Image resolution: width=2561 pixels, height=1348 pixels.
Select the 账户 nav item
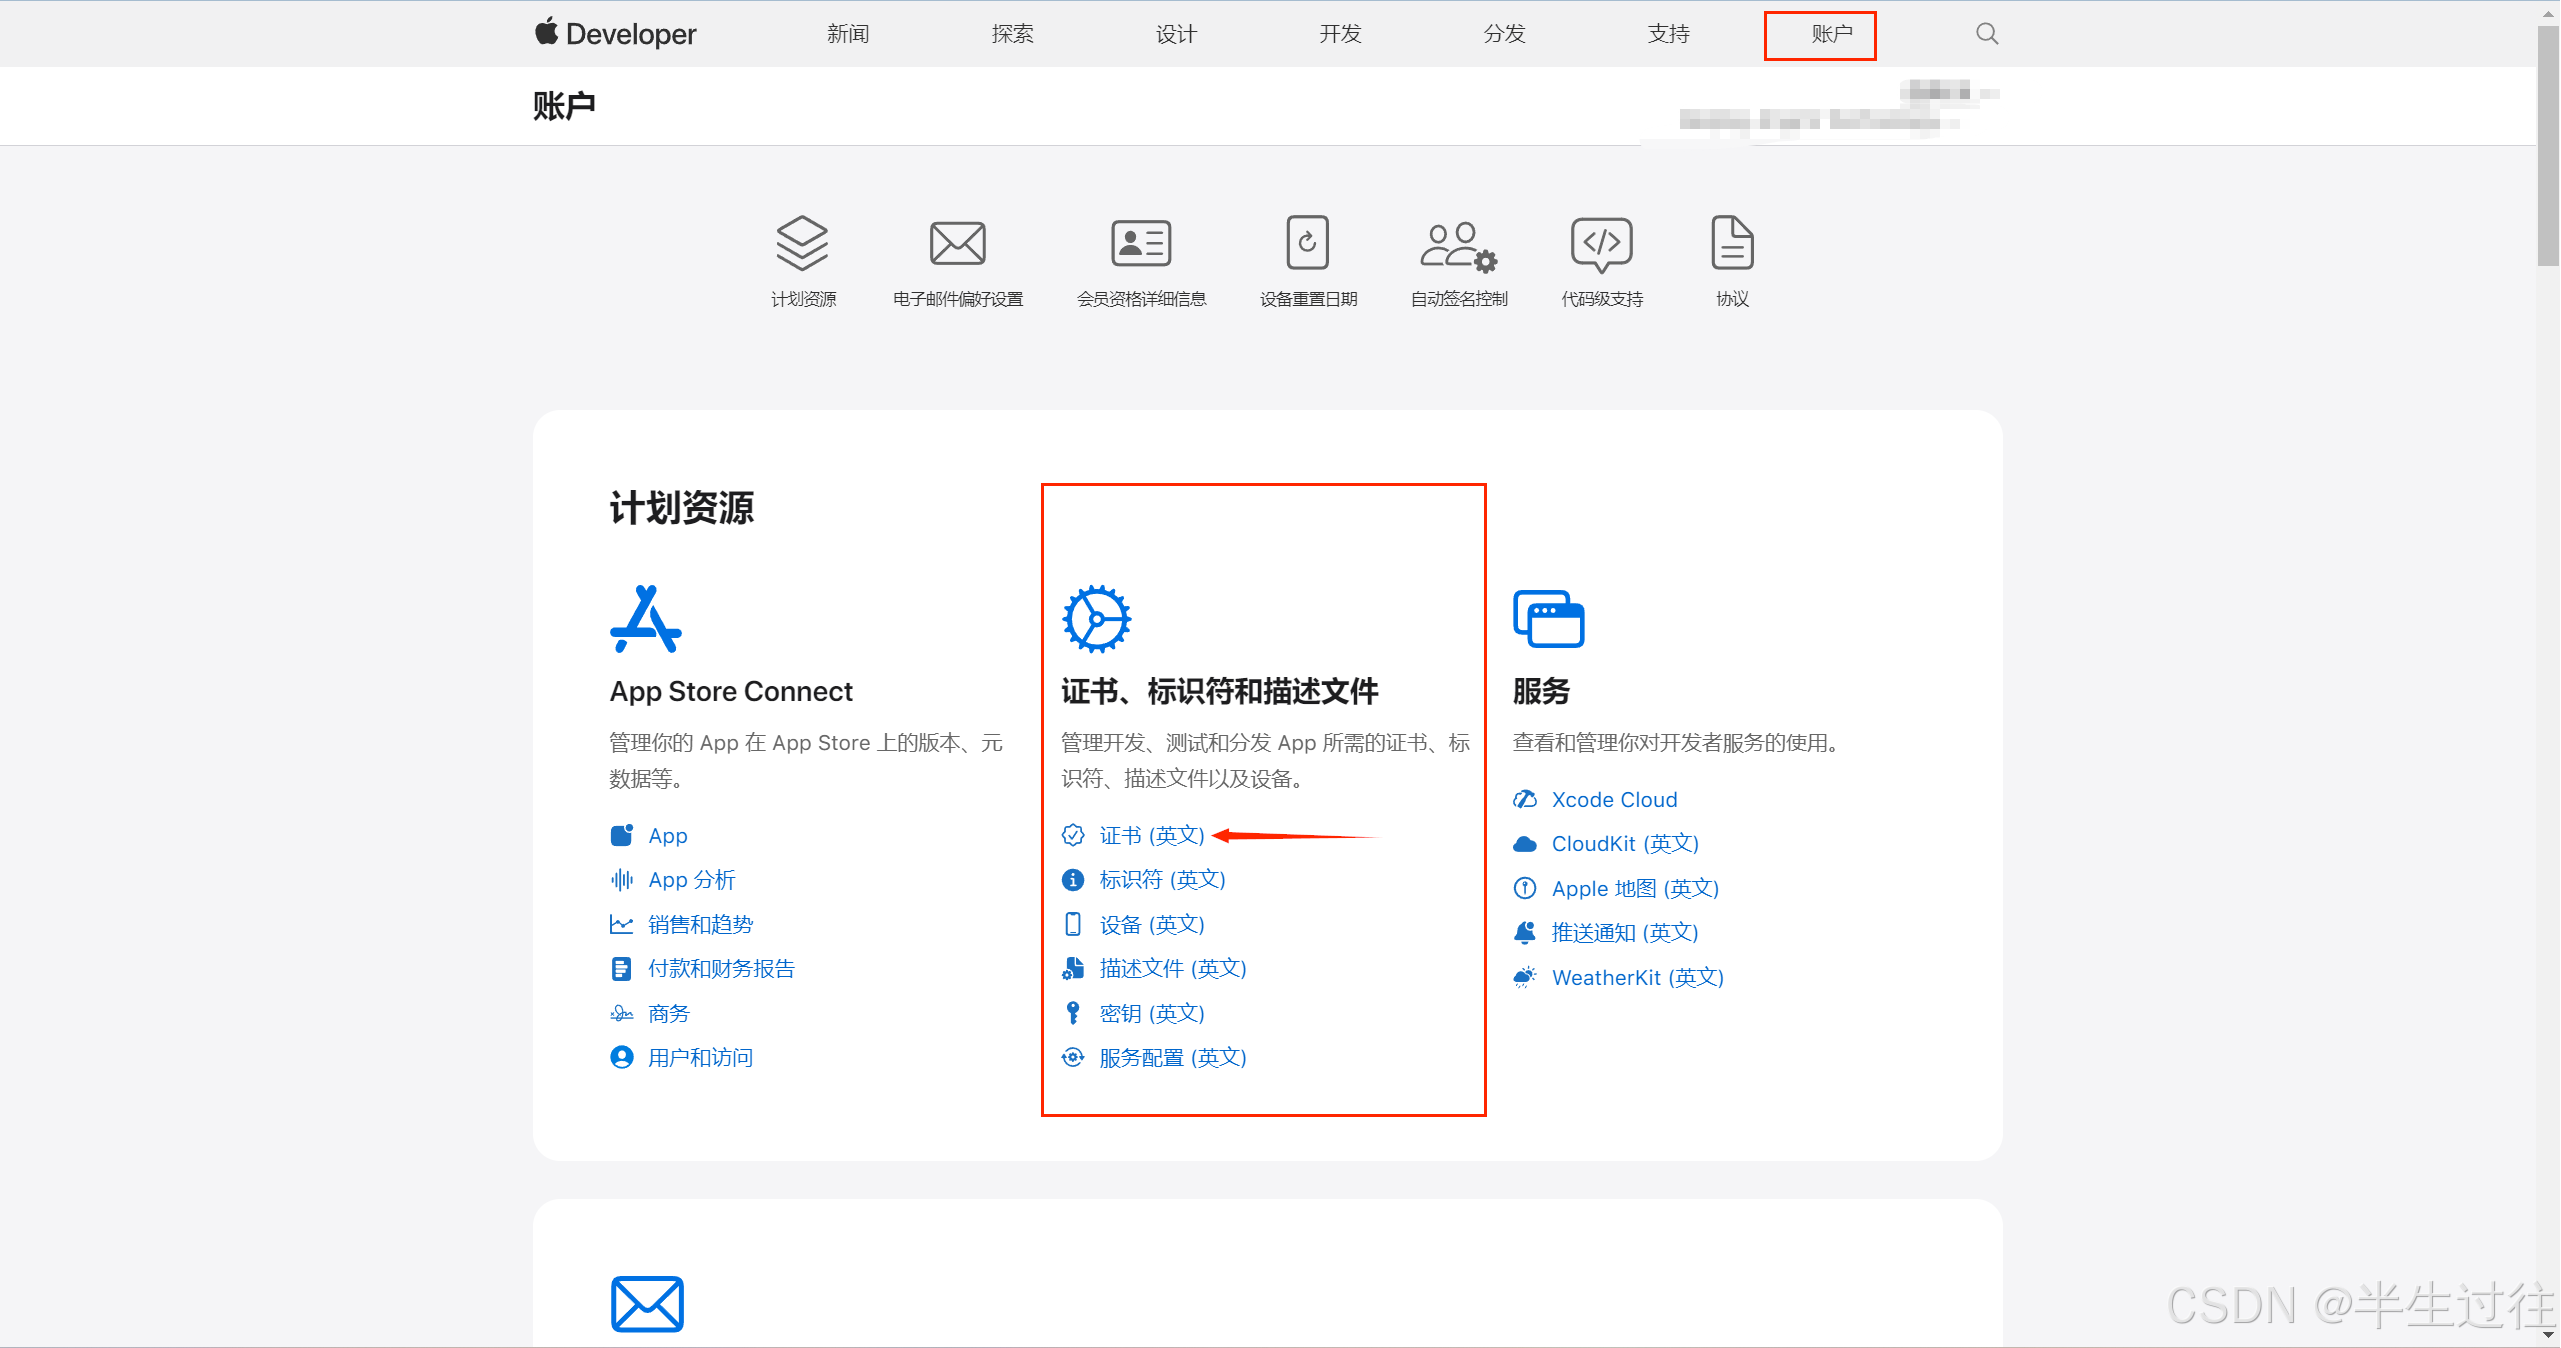(1832, 34)
